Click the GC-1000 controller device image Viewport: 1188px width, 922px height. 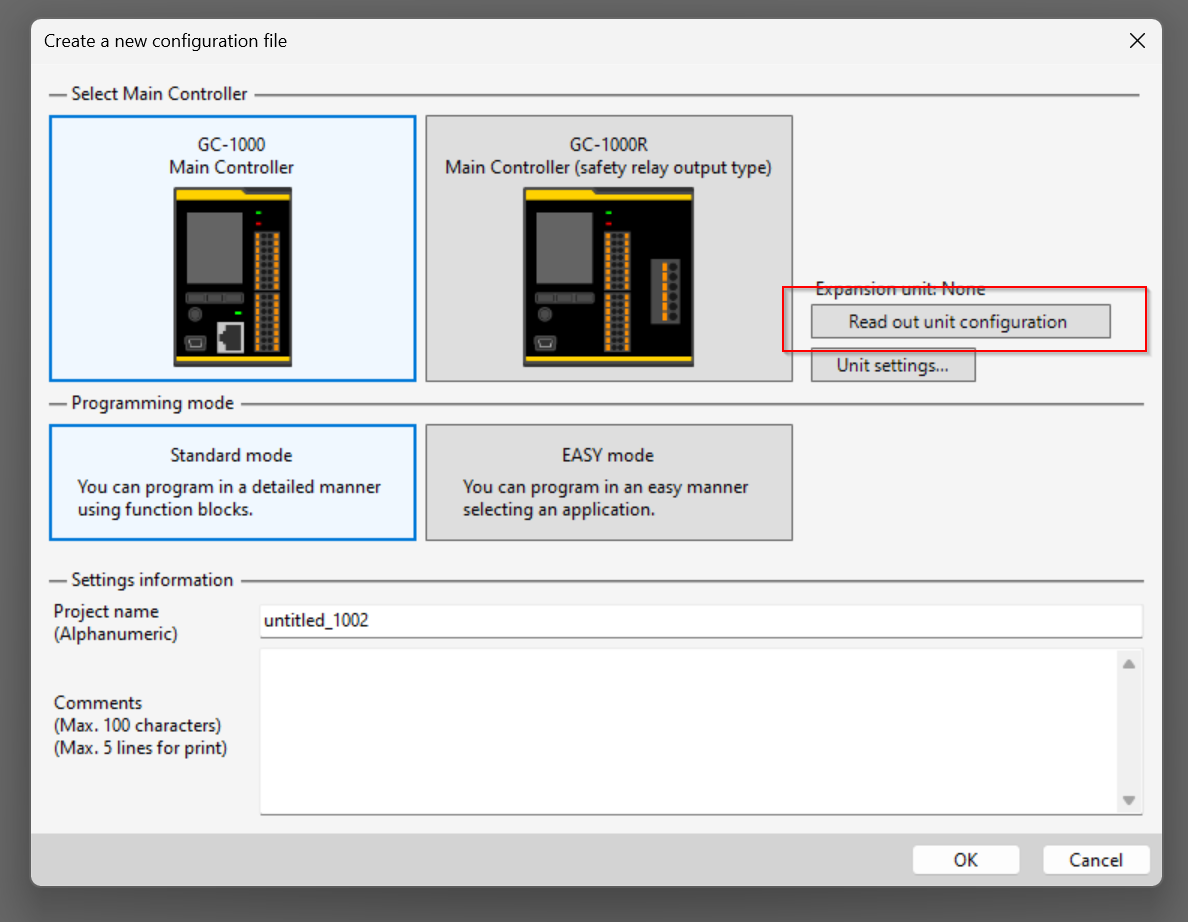(x=233, y=277)
